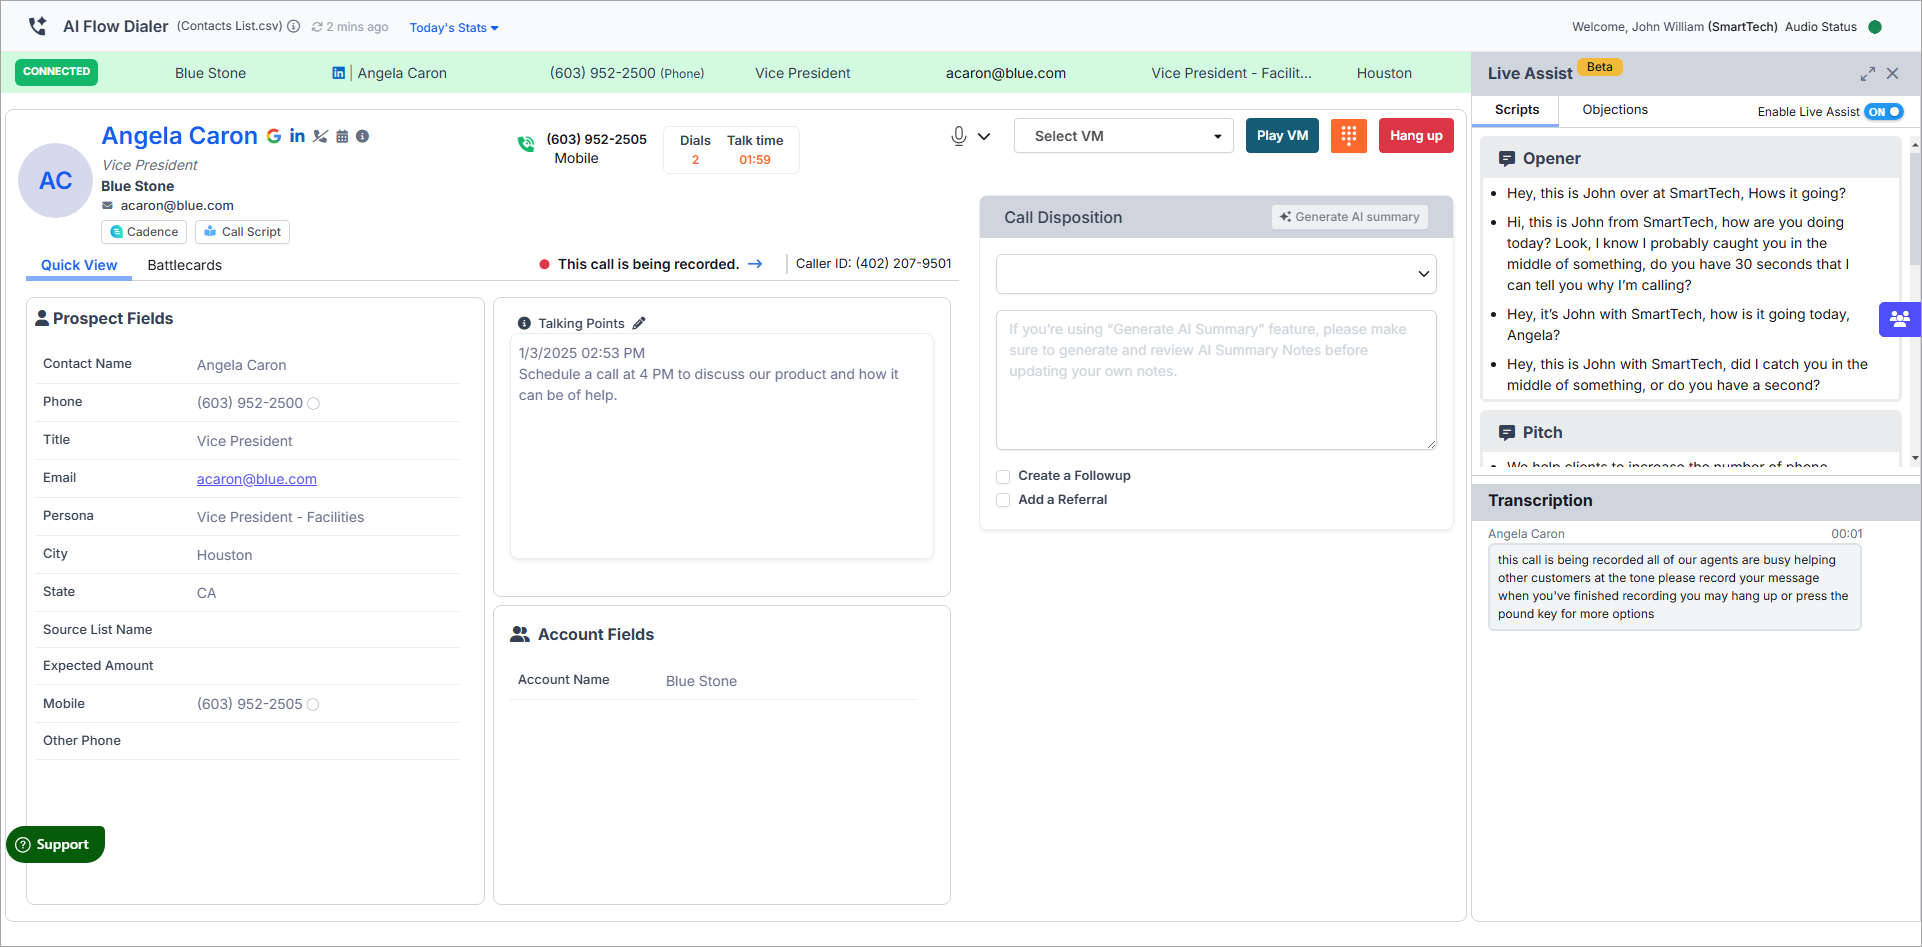
Task: Click the envelope icon beside acaron@blue.com
Action: [108, 206]
